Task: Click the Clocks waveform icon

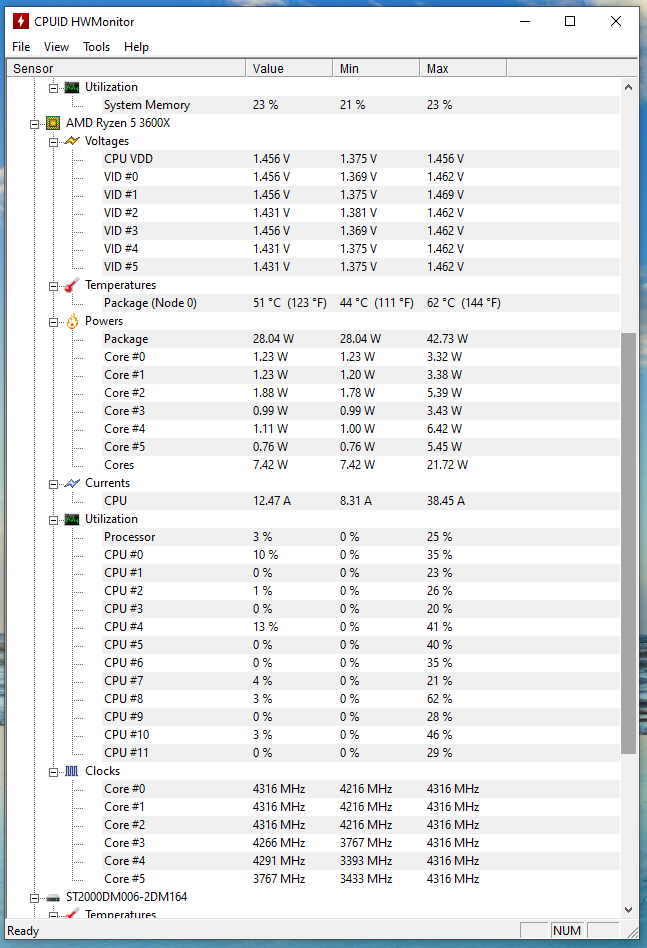Action: click(72, 771)
